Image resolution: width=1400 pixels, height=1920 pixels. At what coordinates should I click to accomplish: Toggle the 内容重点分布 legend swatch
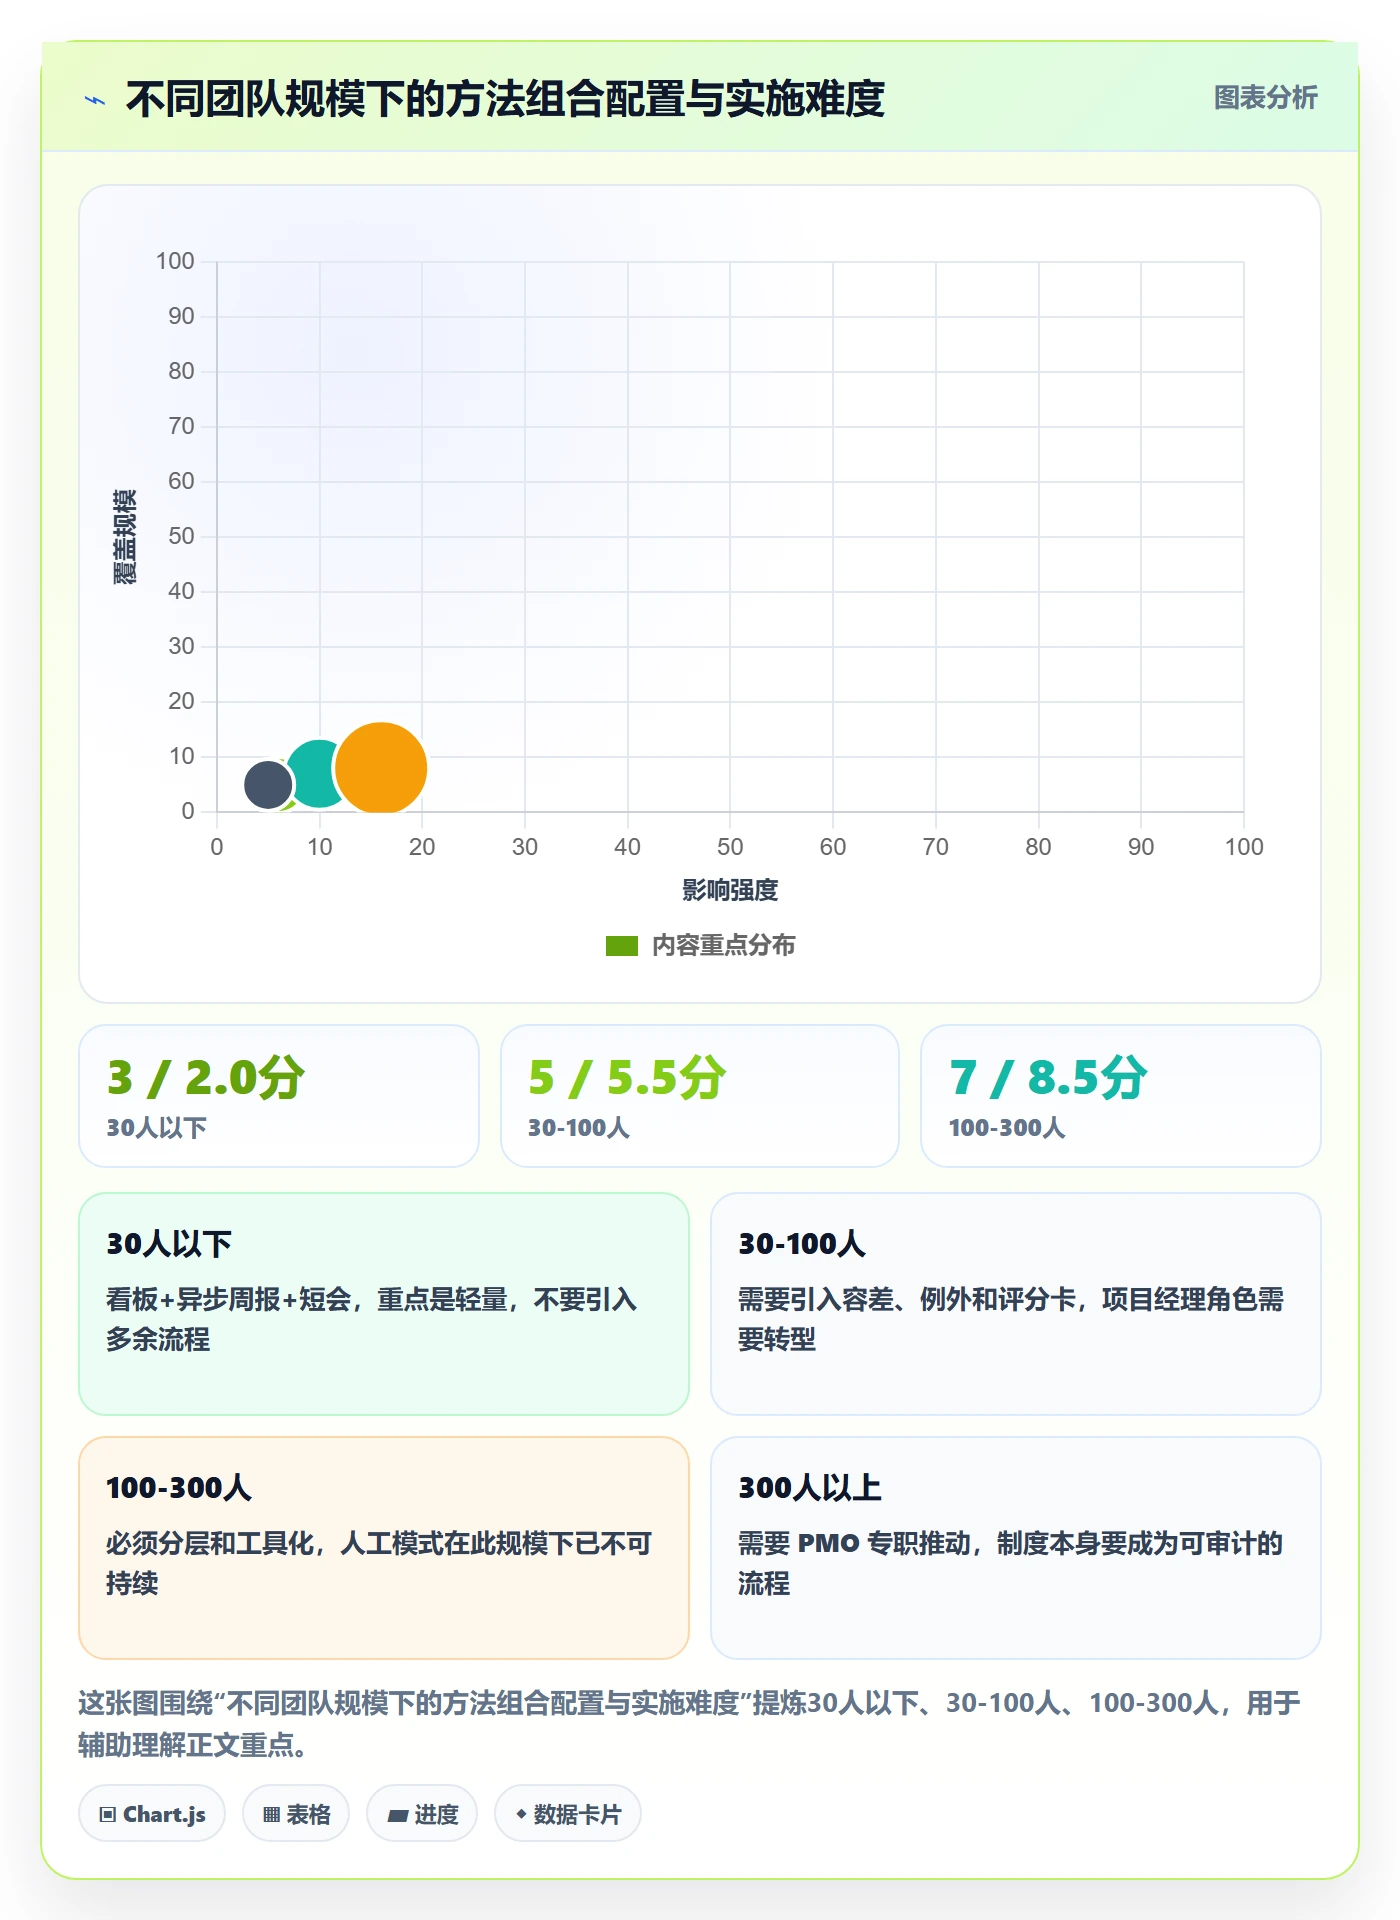point(621,946)
